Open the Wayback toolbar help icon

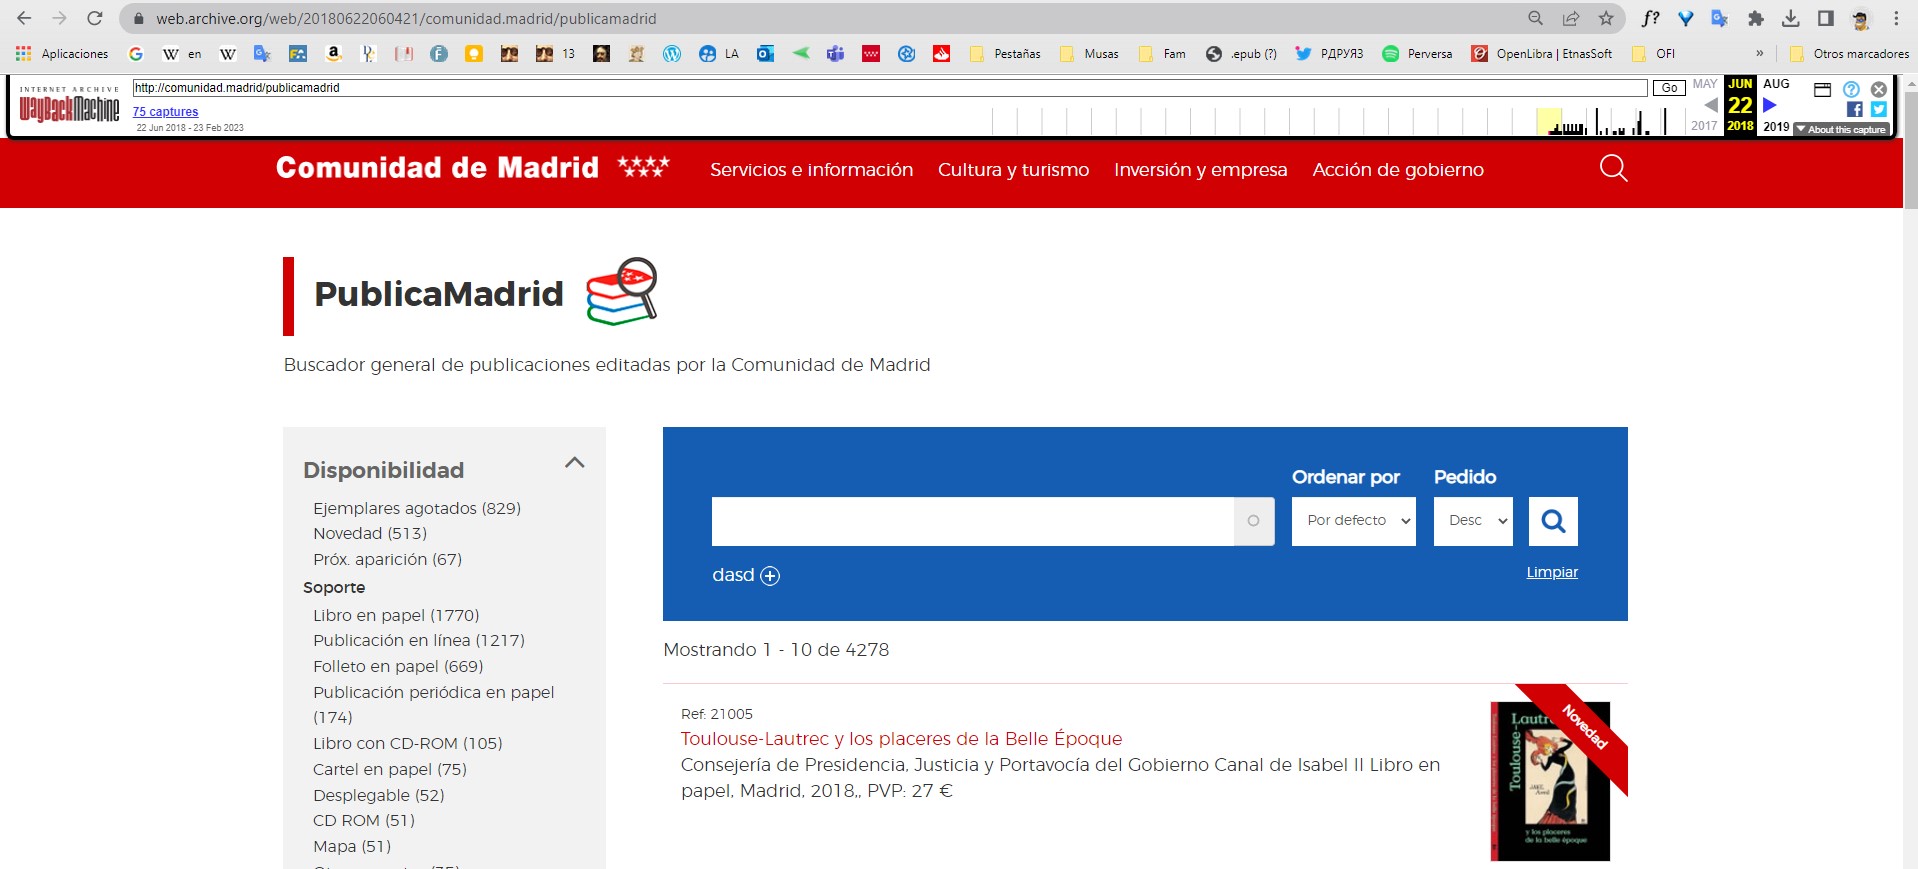pyautogui.click(x=1851, y=89)
